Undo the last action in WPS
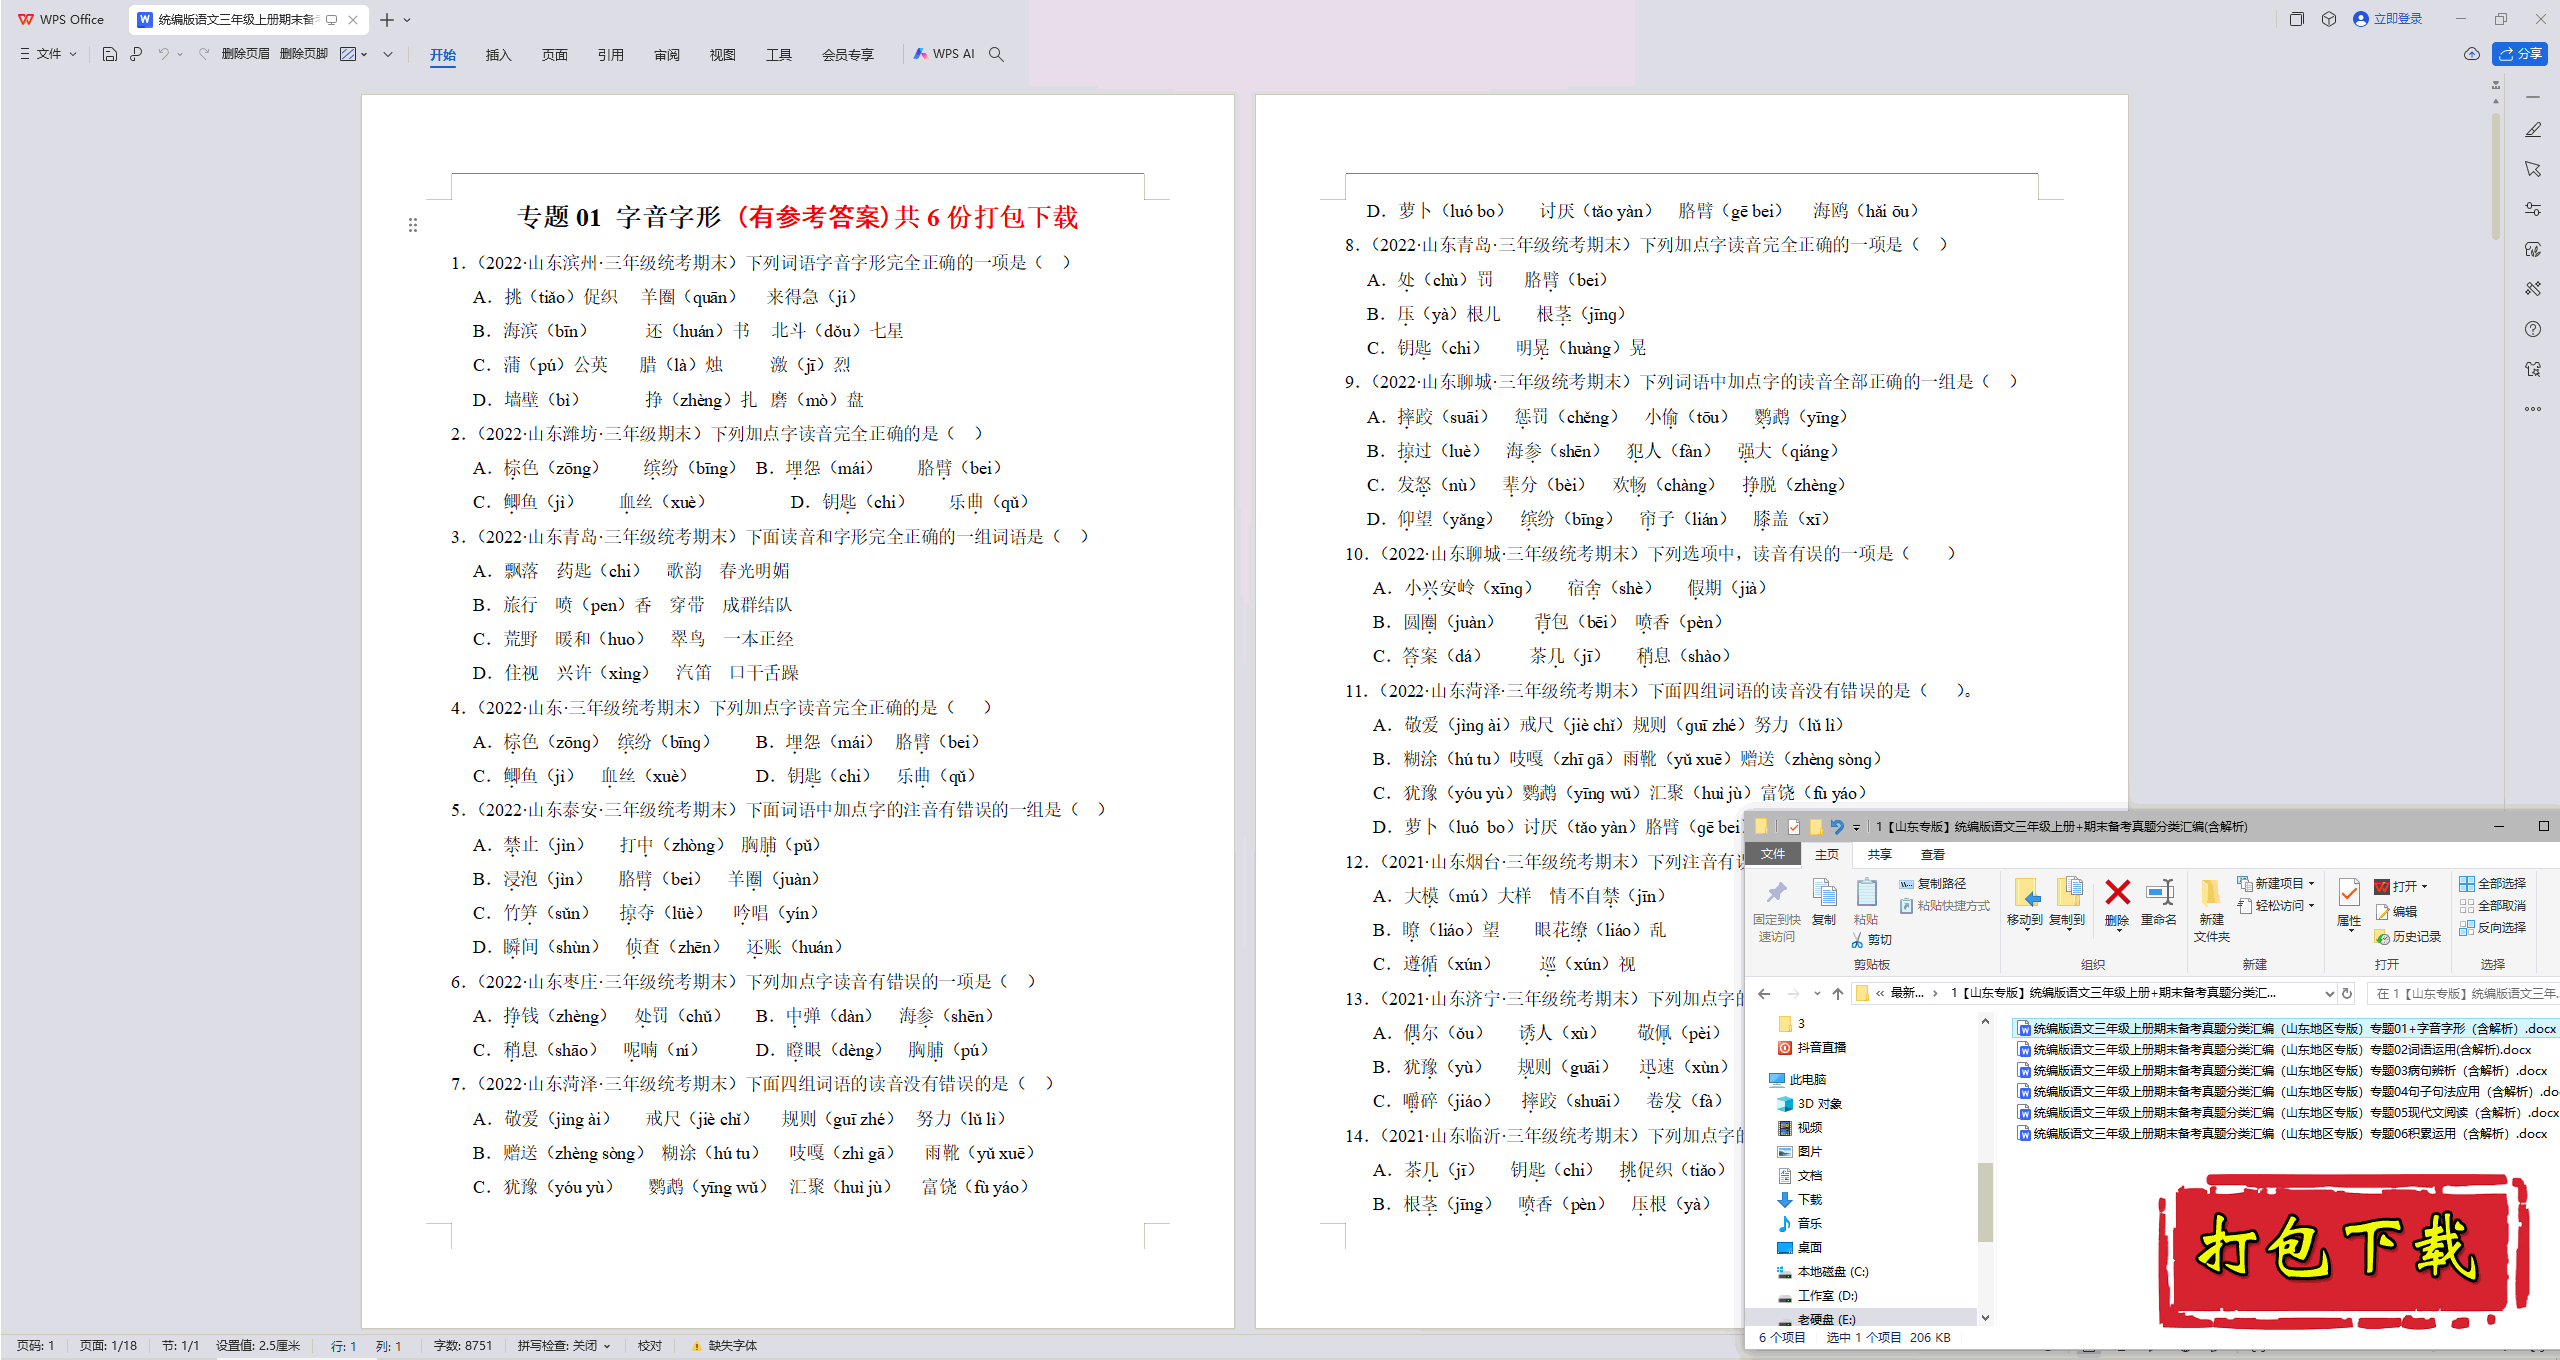Viewport: 2560px width, 1360px height. pyautogui.click(x=163, y=54)
